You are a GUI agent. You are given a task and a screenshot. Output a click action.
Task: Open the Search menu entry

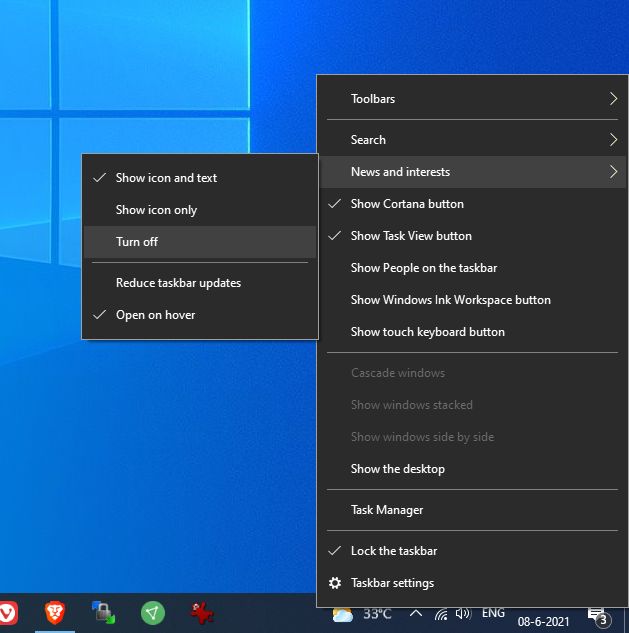point(472,140)
